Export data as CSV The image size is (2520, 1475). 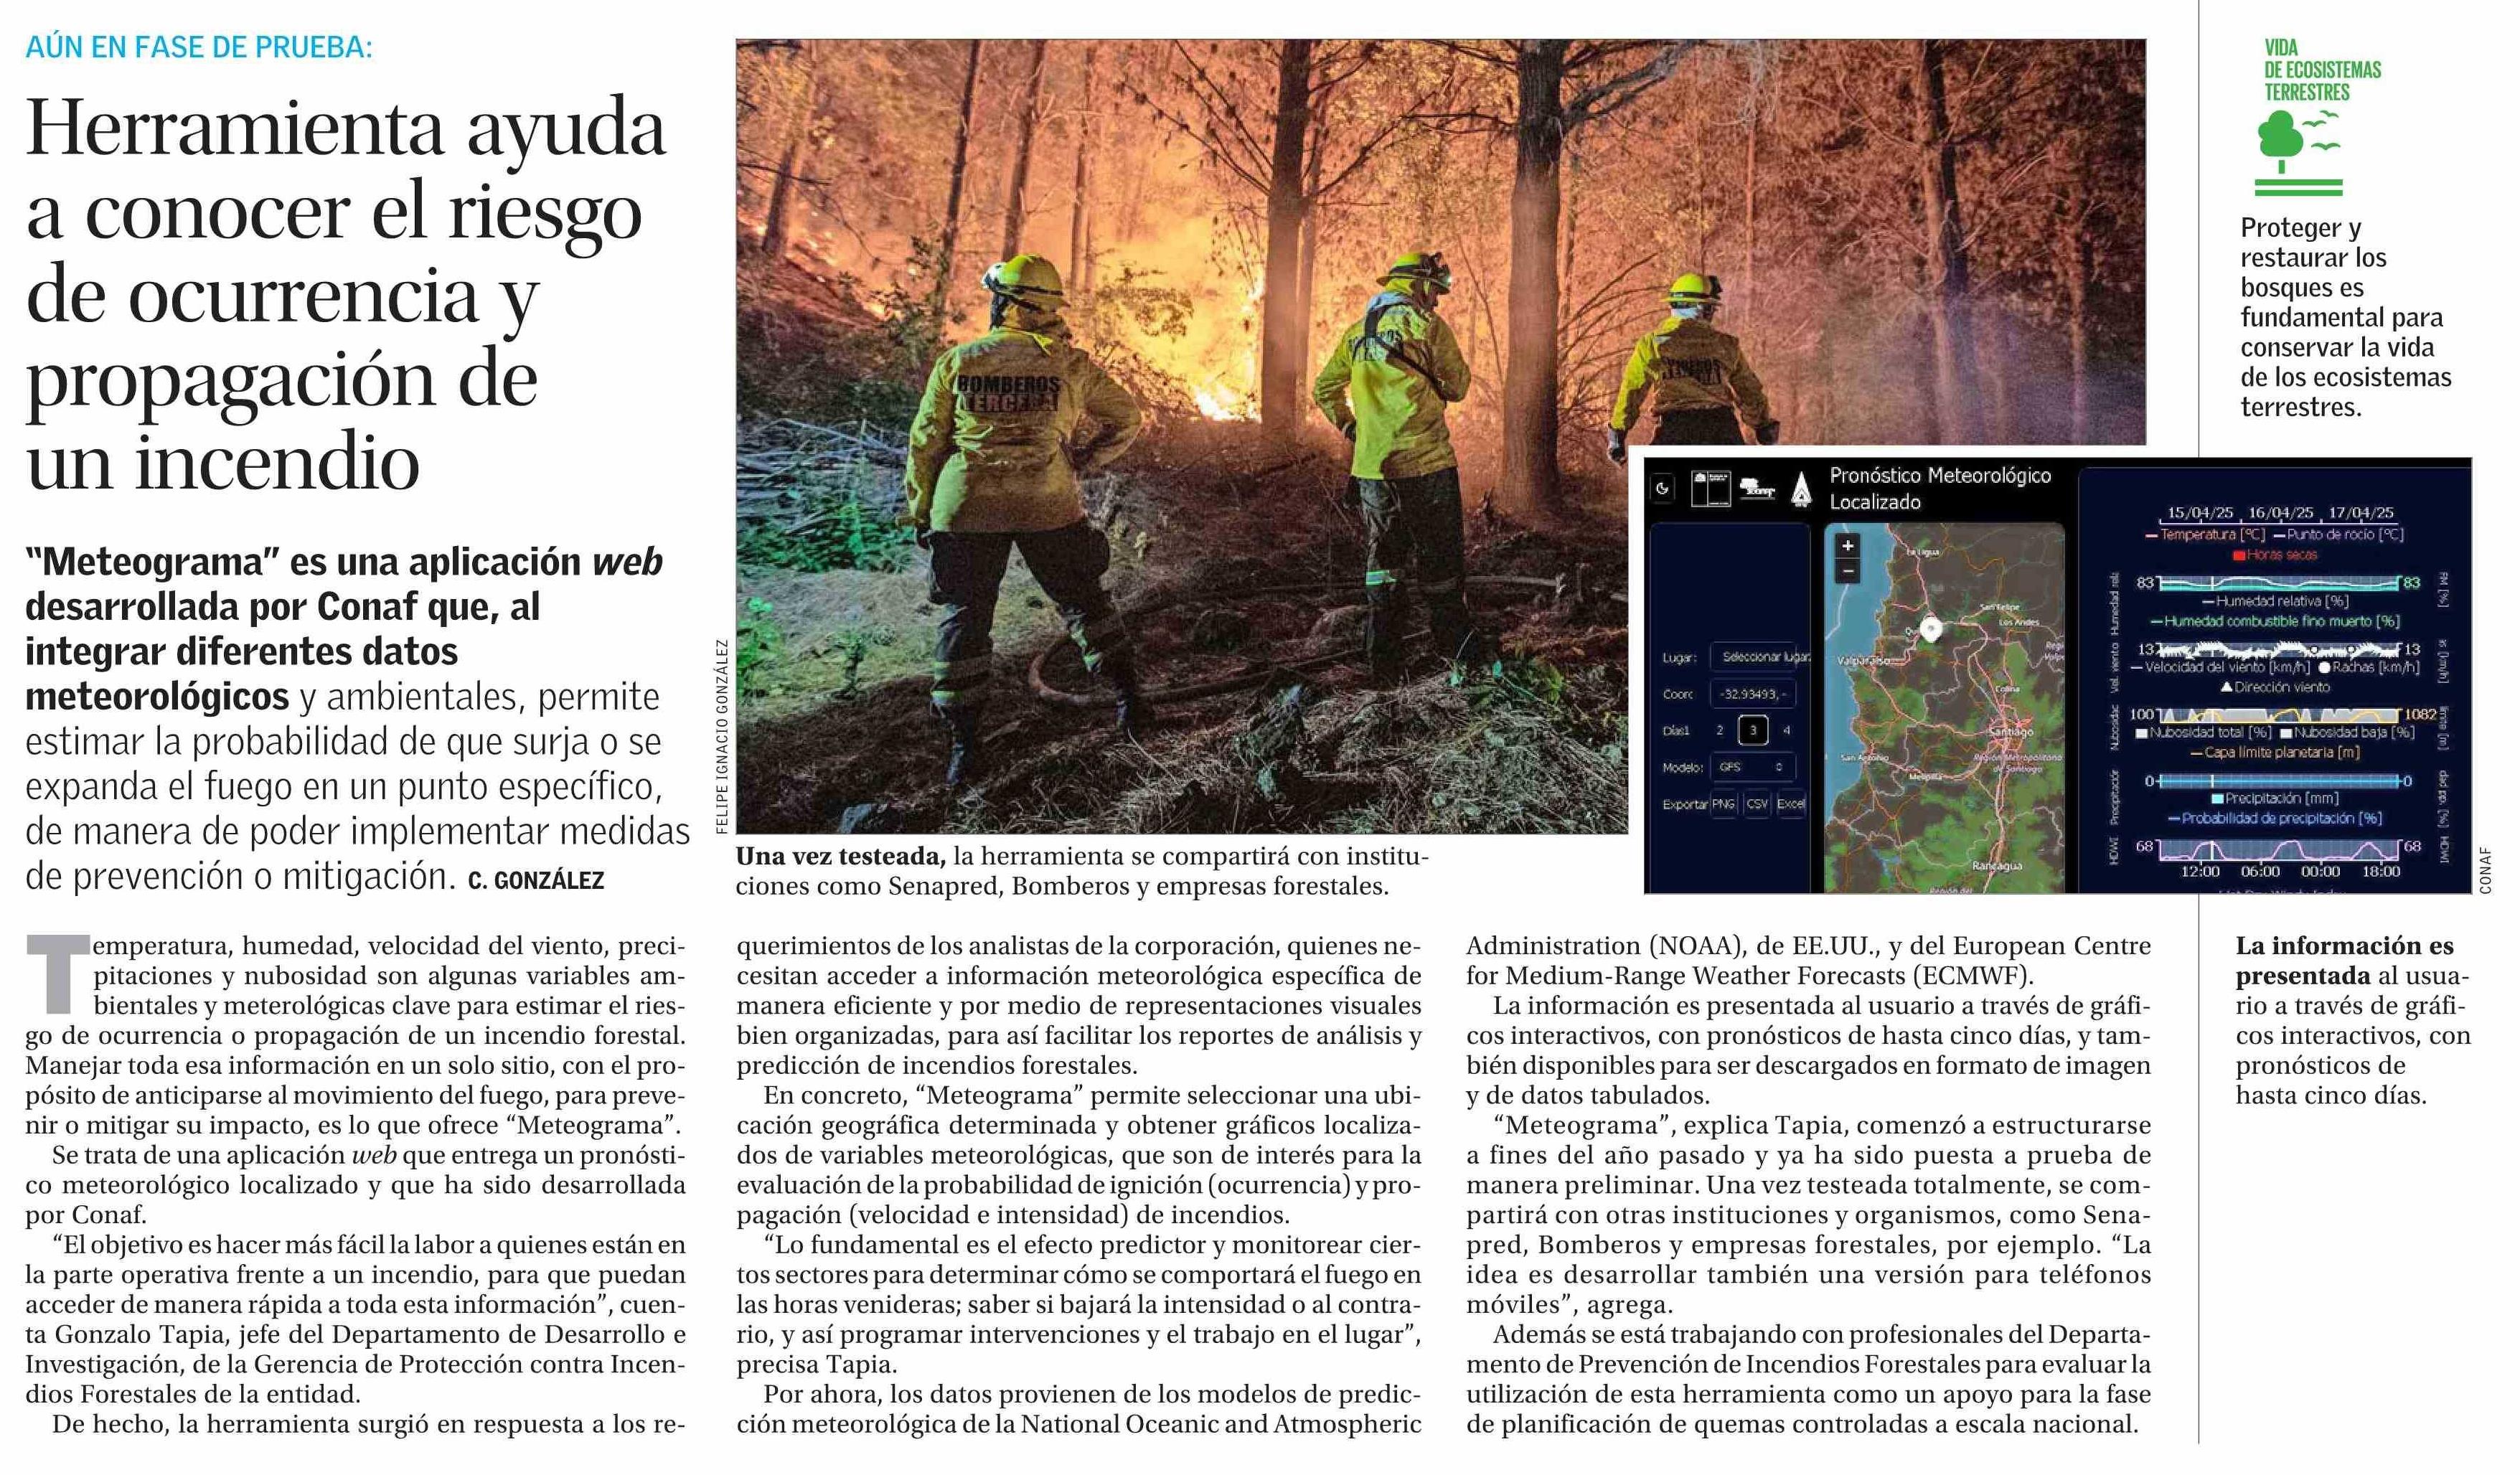[1757, 804]
